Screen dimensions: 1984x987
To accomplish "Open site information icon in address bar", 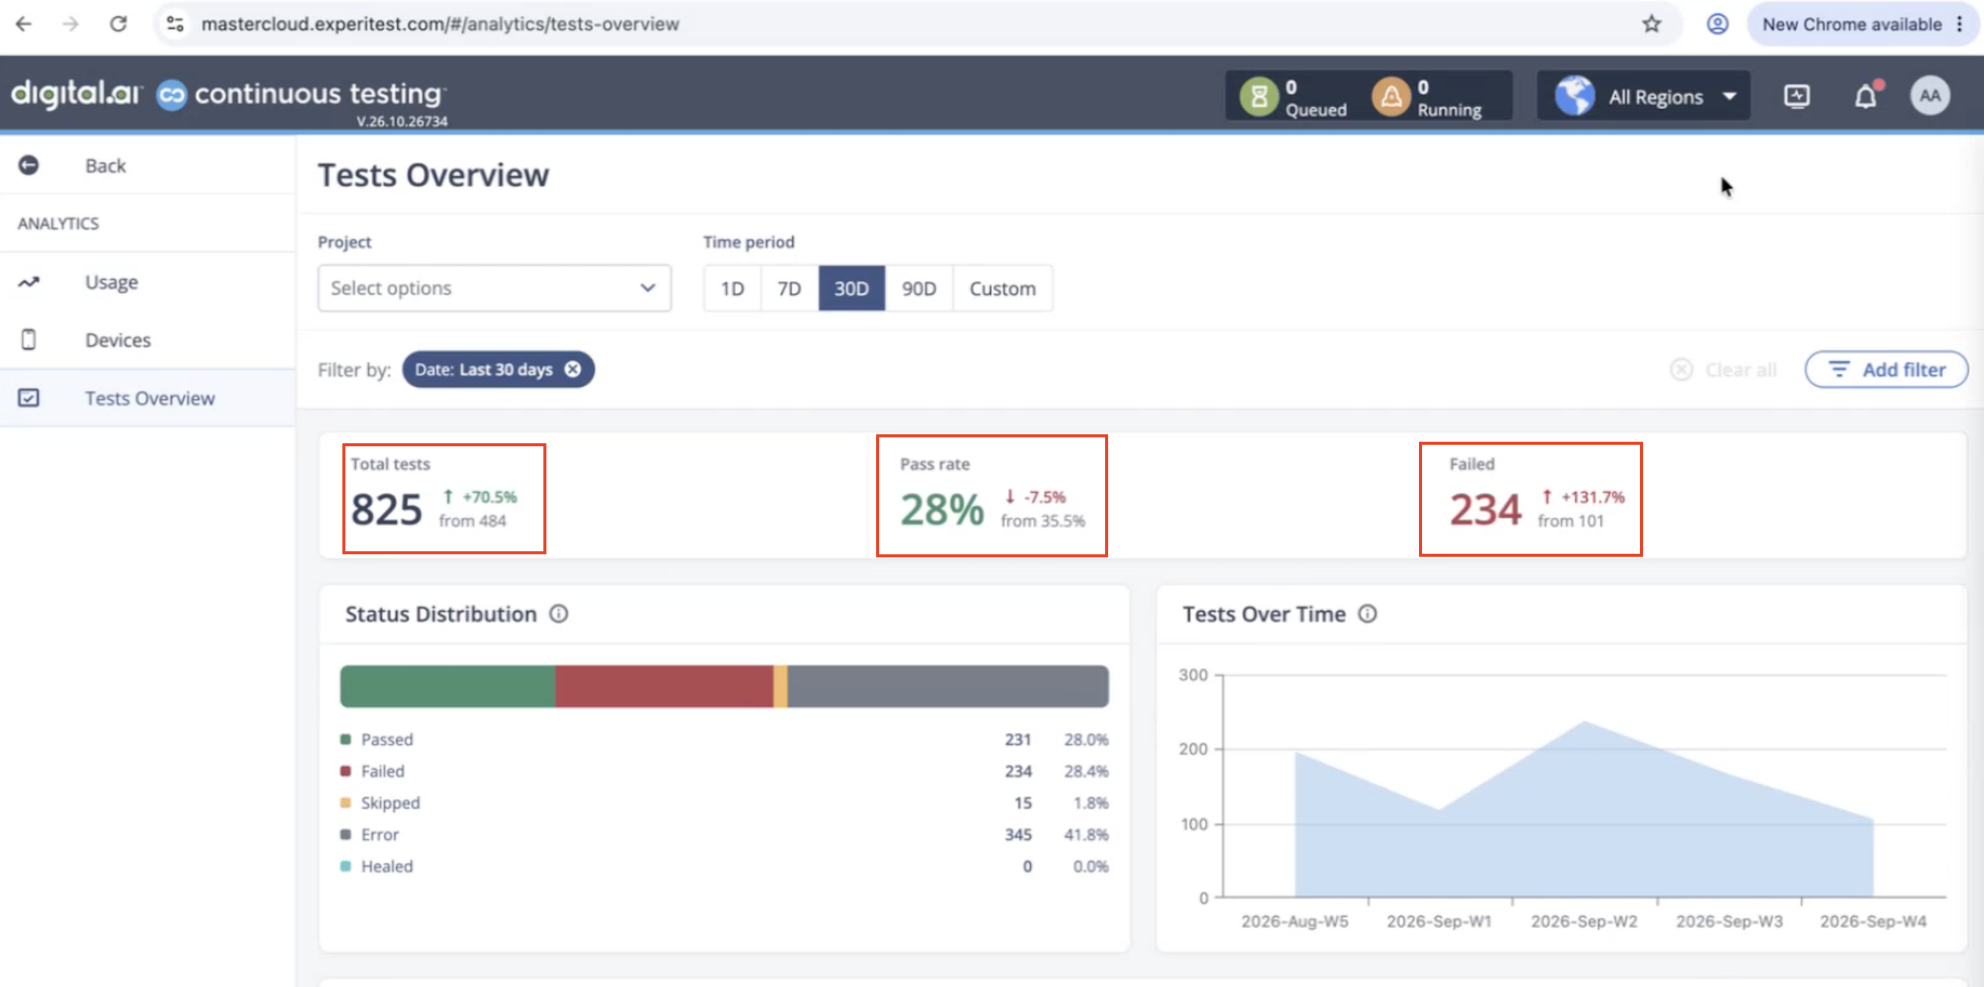I will pos(175,24).
